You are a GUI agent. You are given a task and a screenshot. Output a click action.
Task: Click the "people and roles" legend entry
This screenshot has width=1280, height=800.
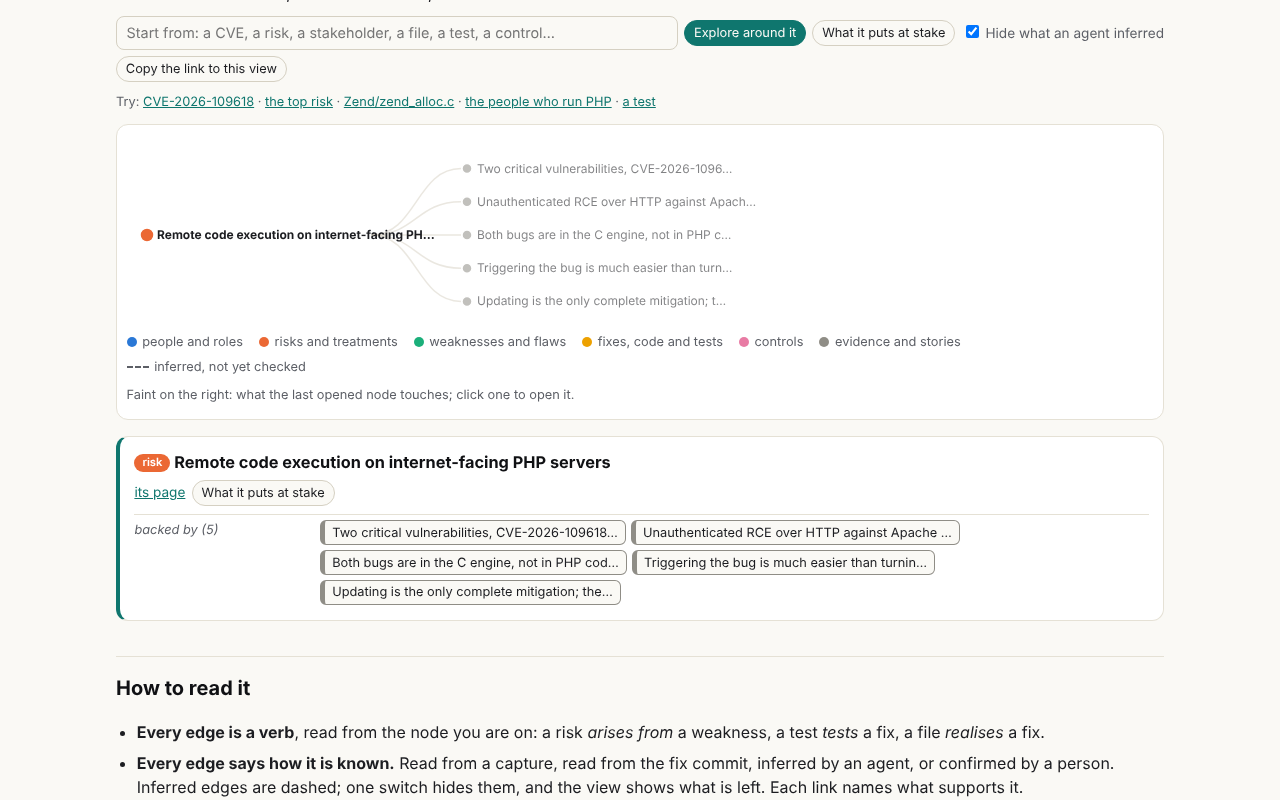(185, 342)
